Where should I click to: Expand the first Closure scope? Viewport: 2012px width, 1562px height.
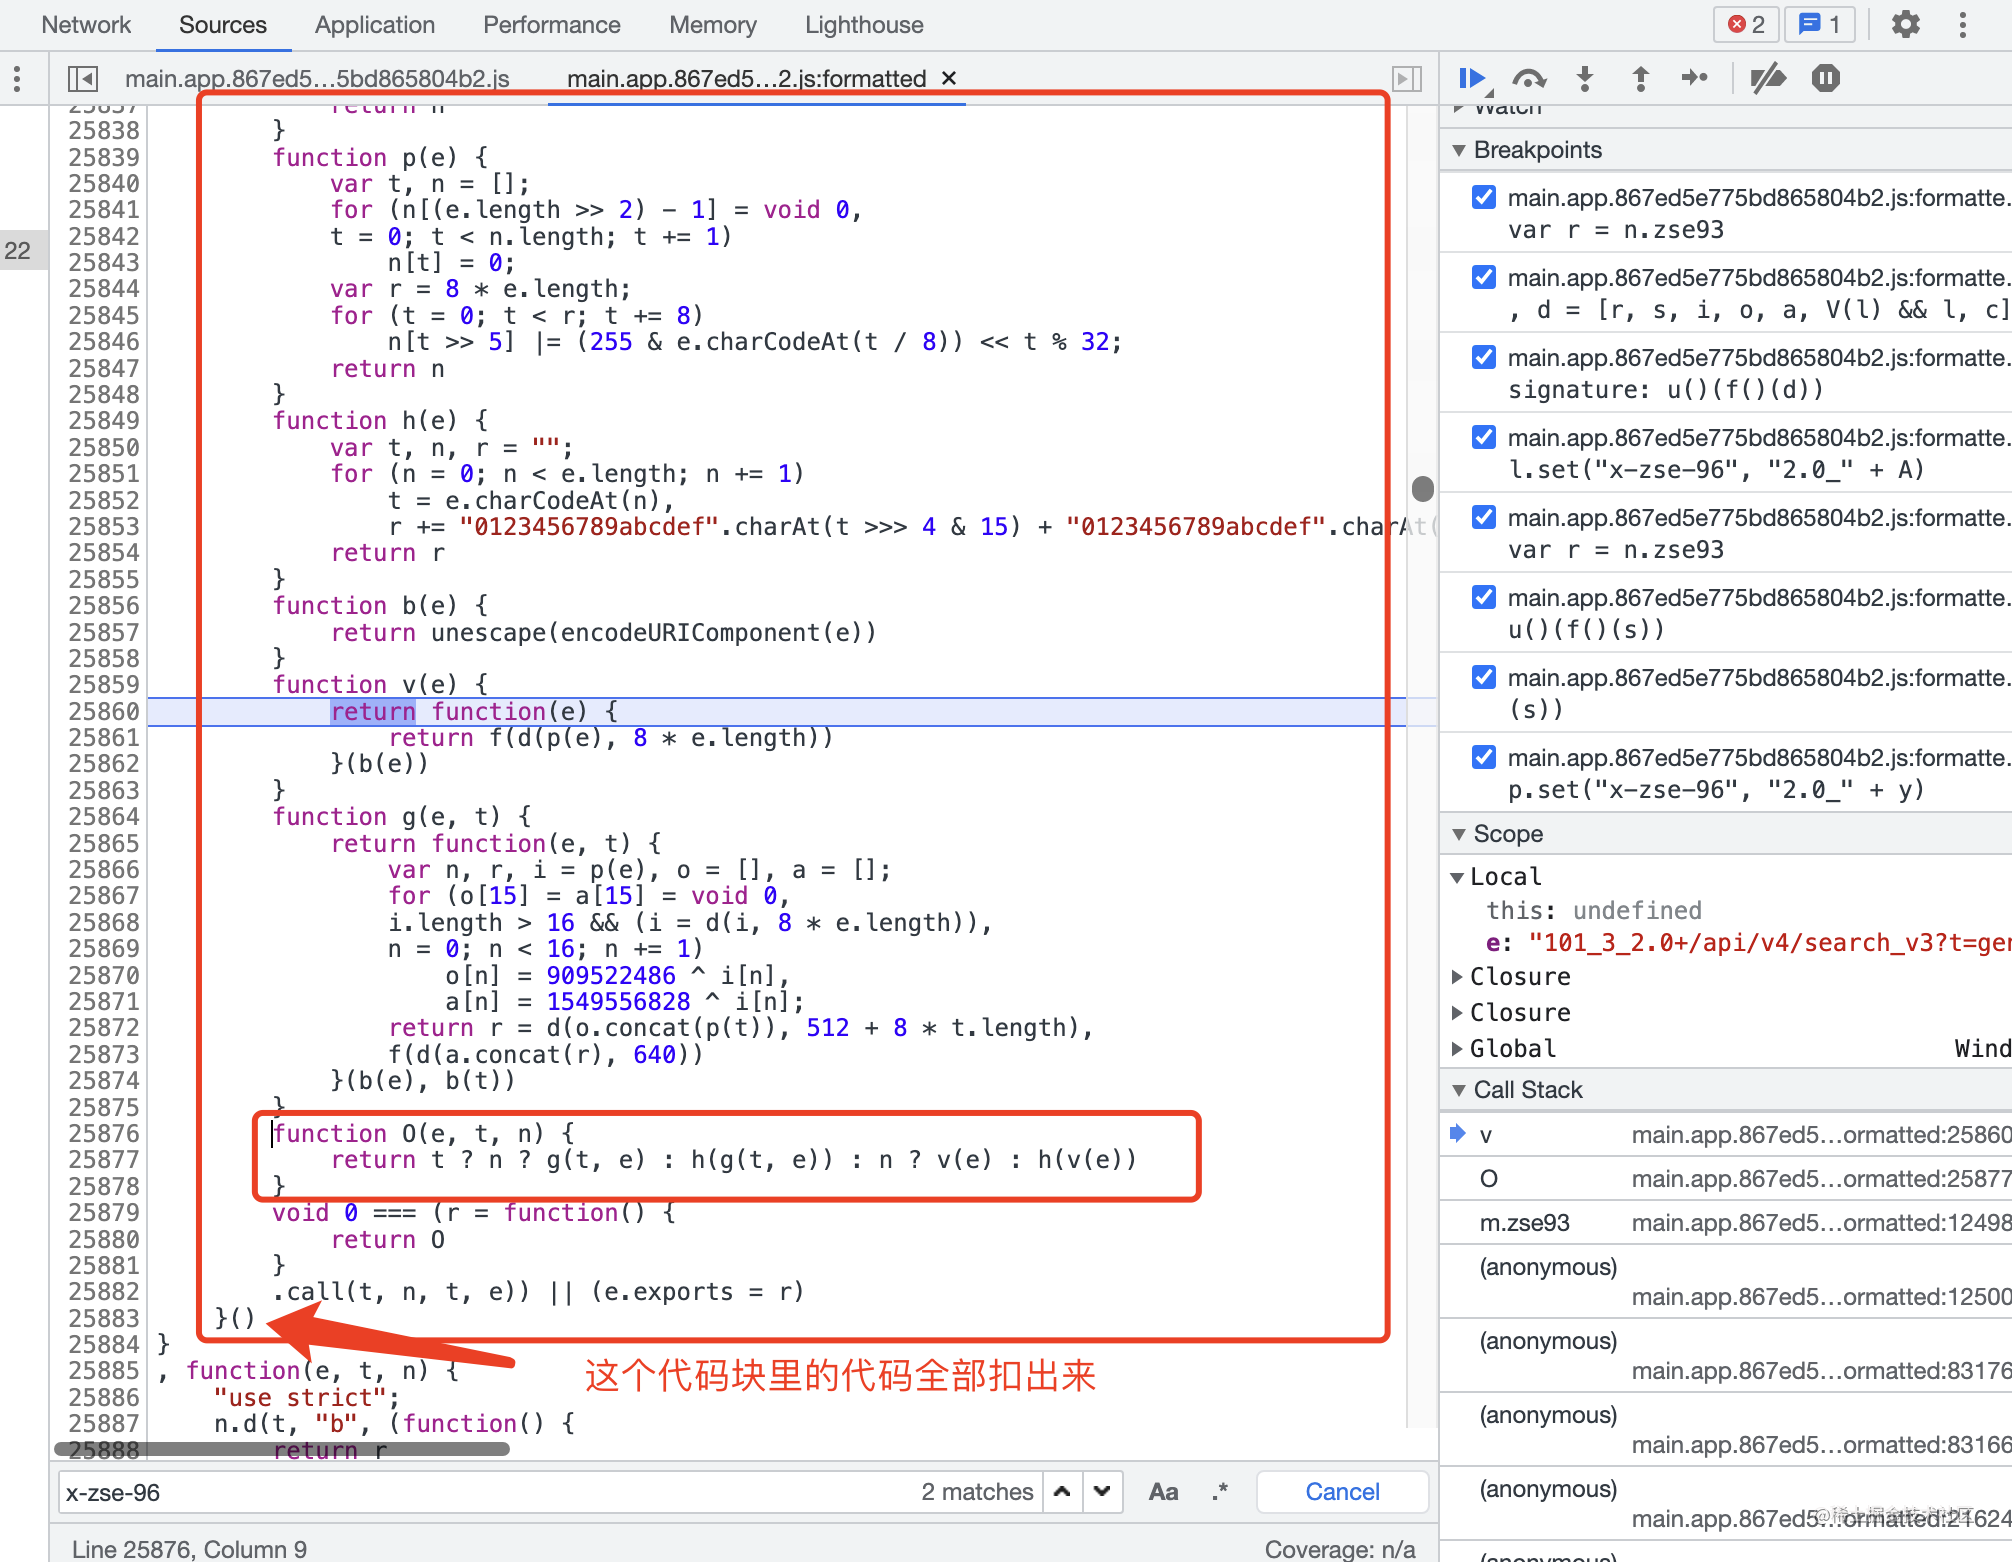(x=1457, y=976)
